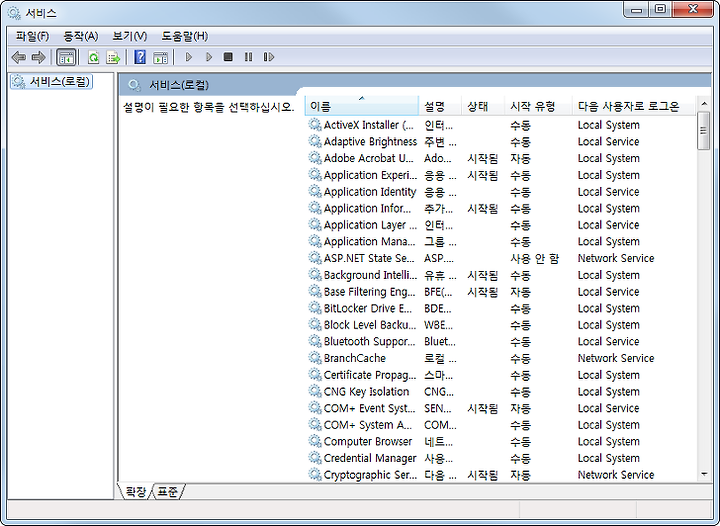Click the title bar services gear icon
The height and width of the screenshot is (526, 720).
click(14, 13)
